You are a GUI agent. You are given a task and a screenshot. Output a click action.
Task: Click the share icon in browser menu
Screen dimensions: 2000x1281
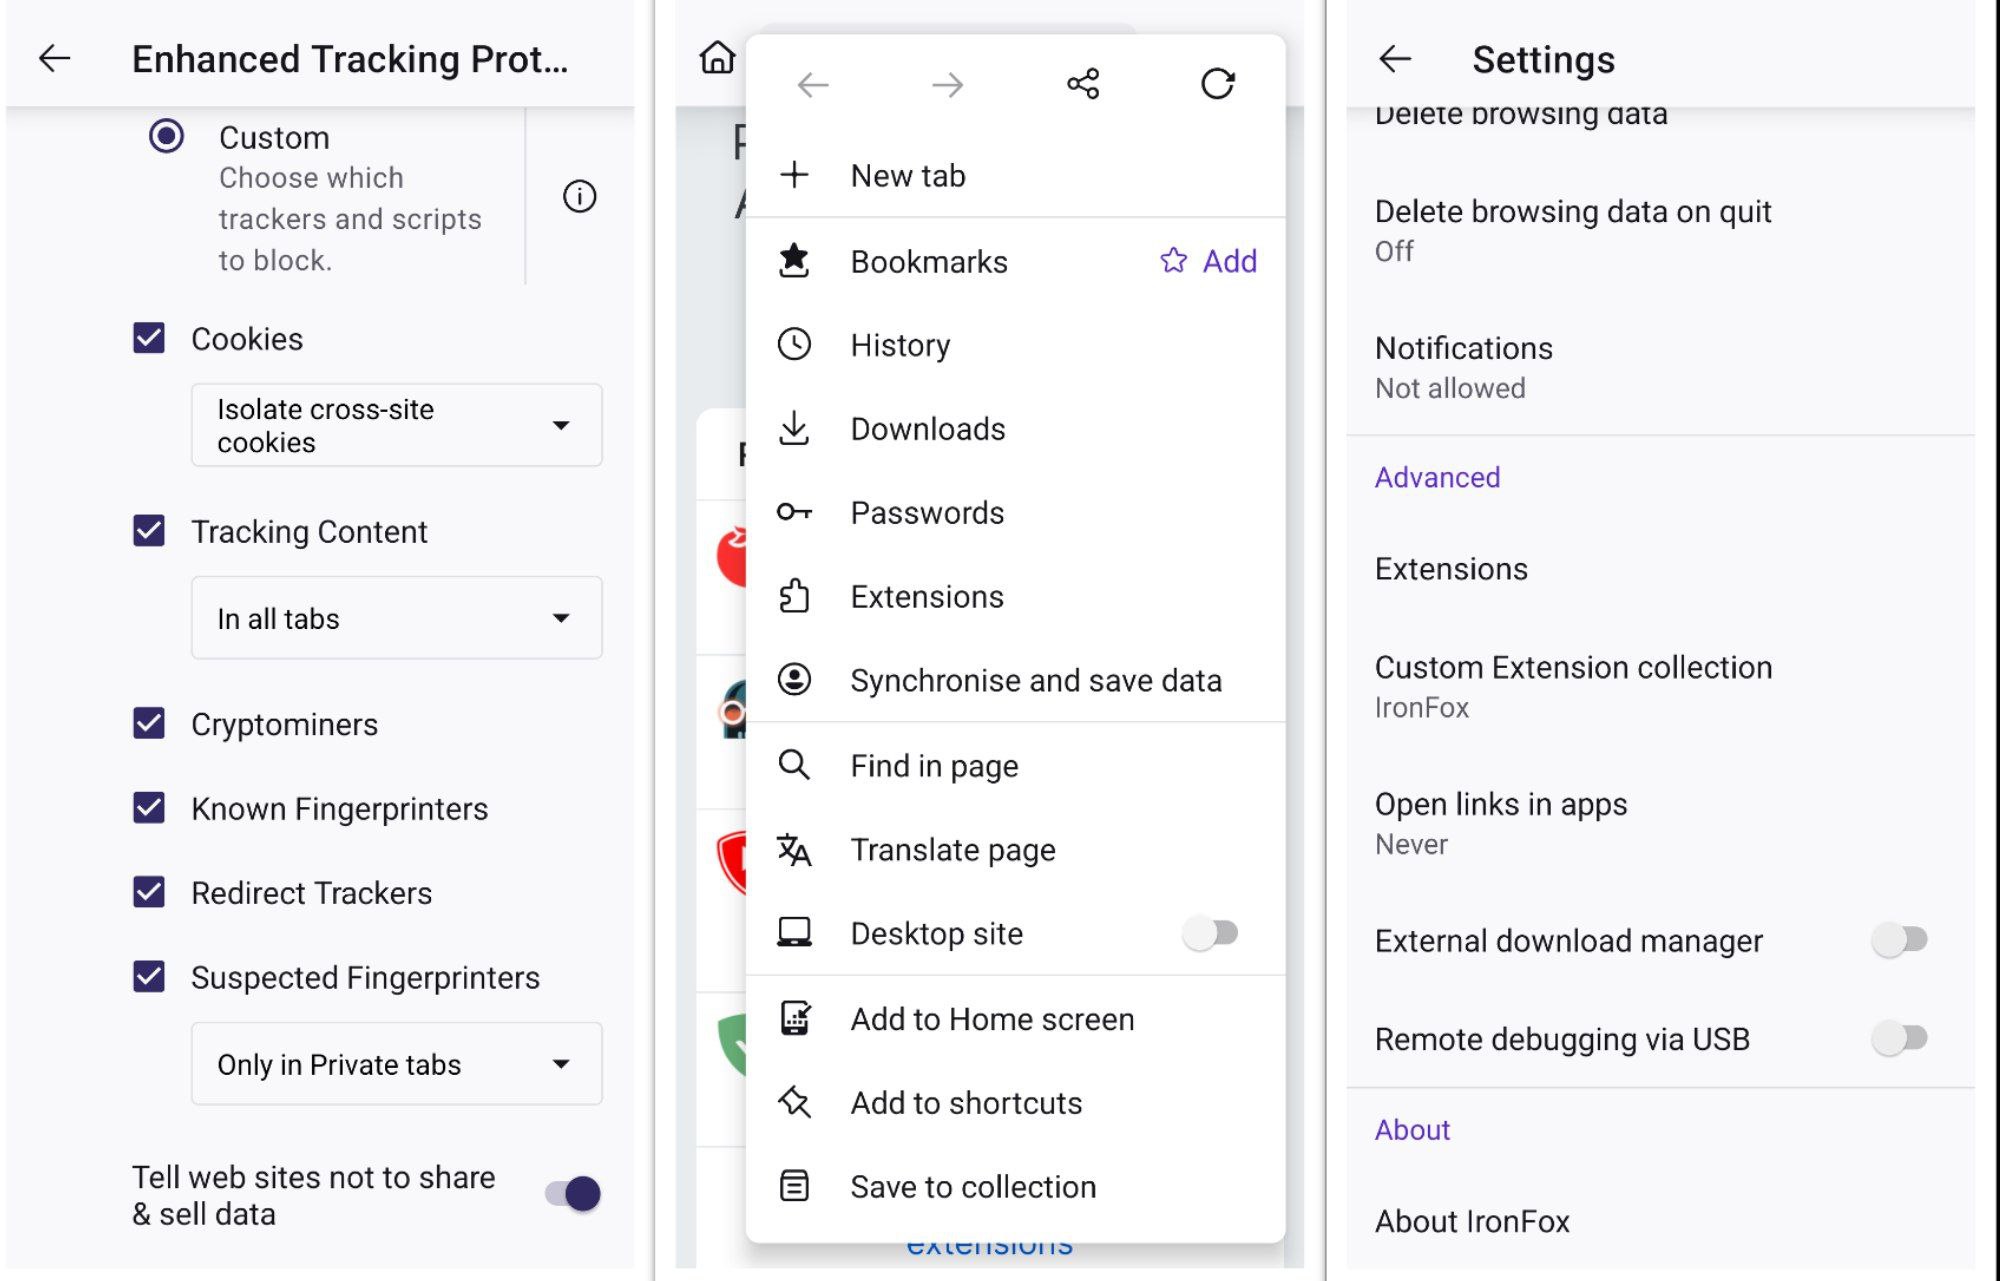click(x=1083, y=84)
